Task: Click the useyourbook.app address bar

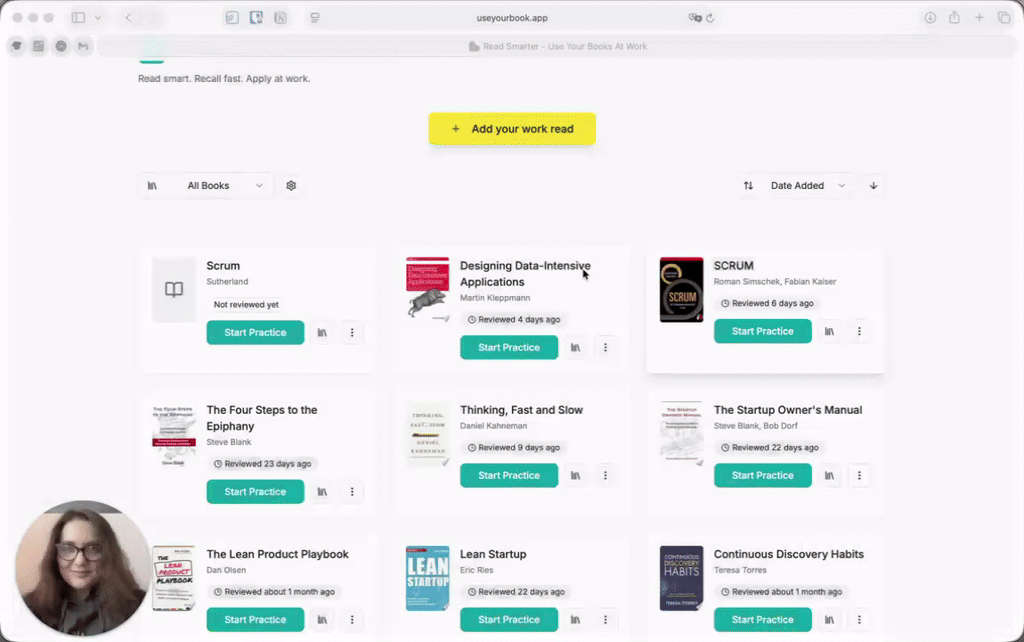Action: [x=512, y=18]
